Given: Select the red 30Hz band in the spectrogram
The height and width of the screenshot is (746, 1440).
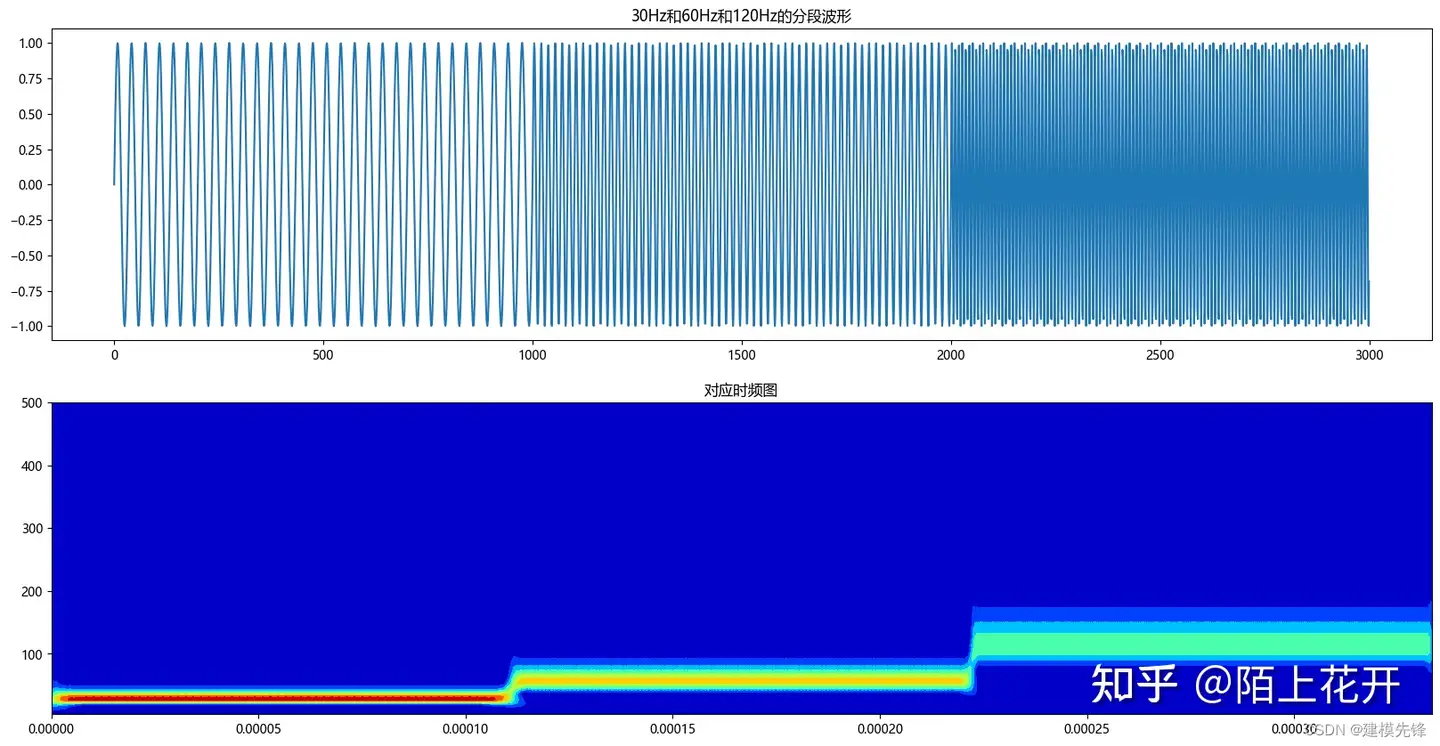Looking at the screenshot, I should pos(280,697).
